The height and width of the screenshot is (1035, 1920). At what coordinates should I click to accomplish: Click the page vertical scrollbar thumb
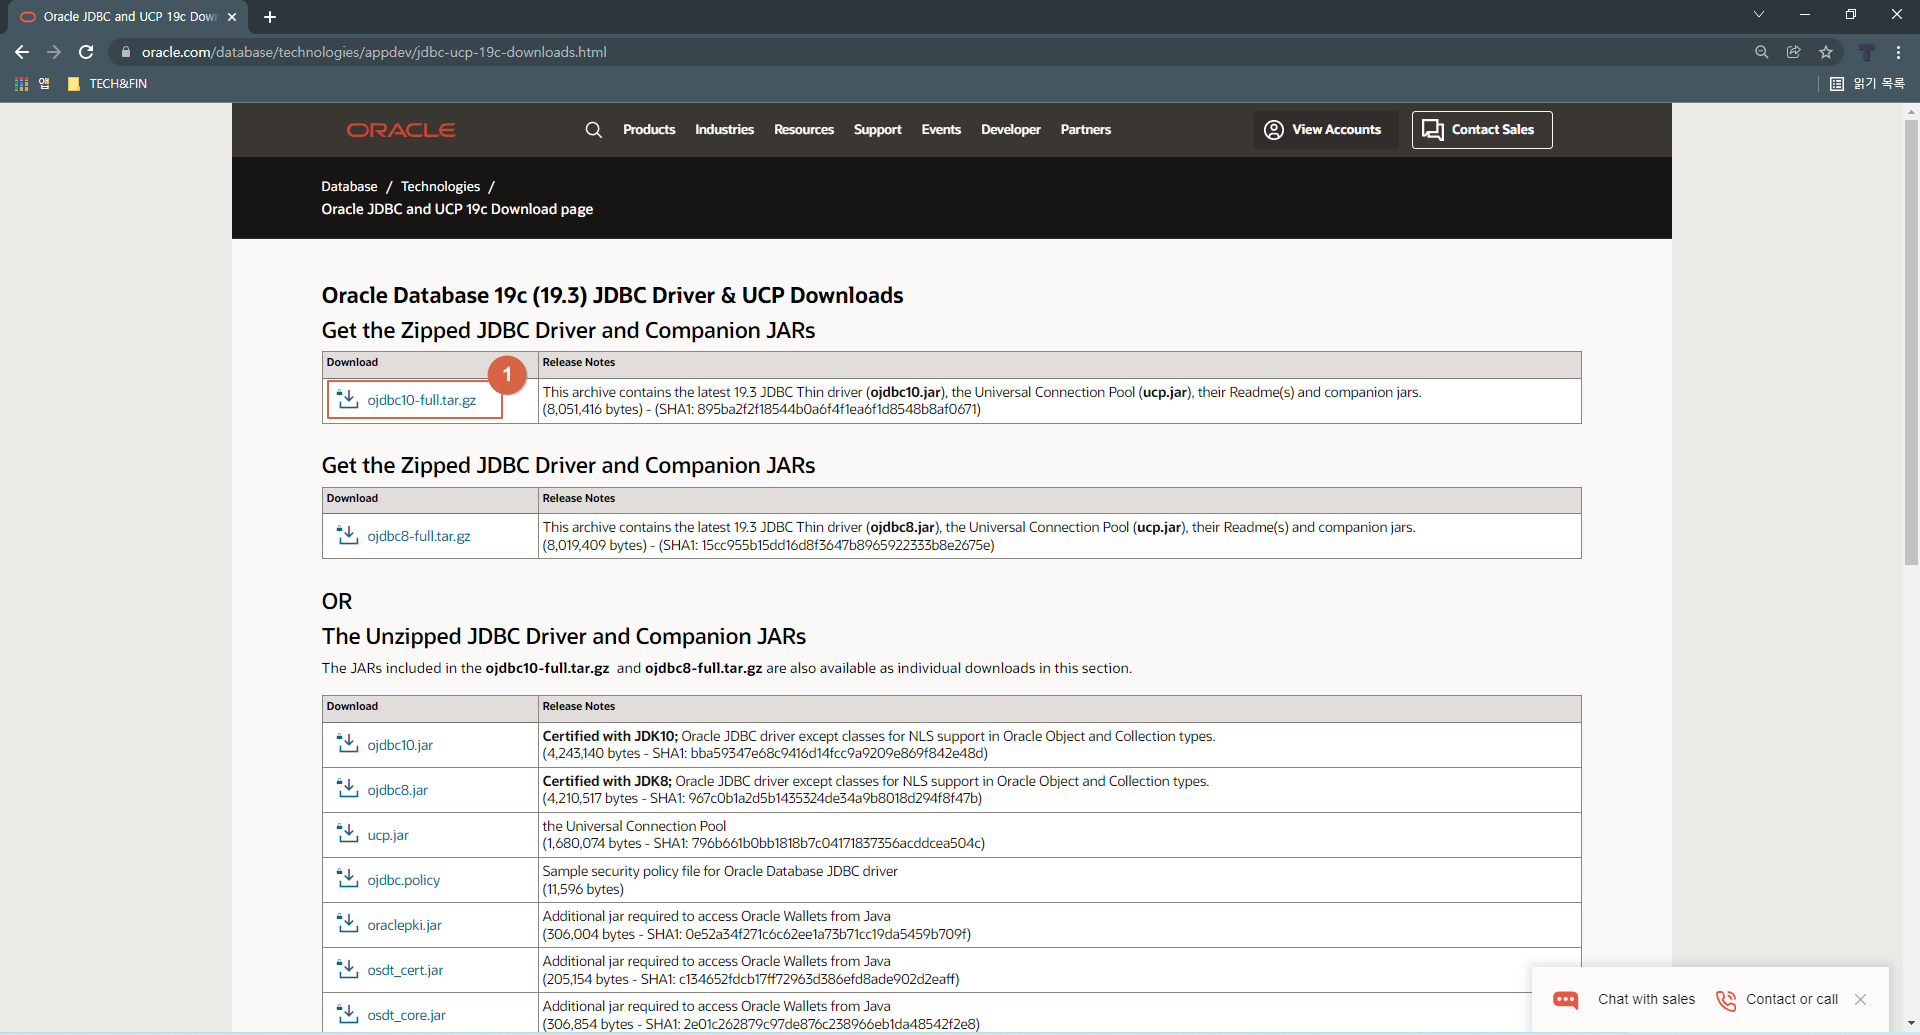click(1911, 343)
